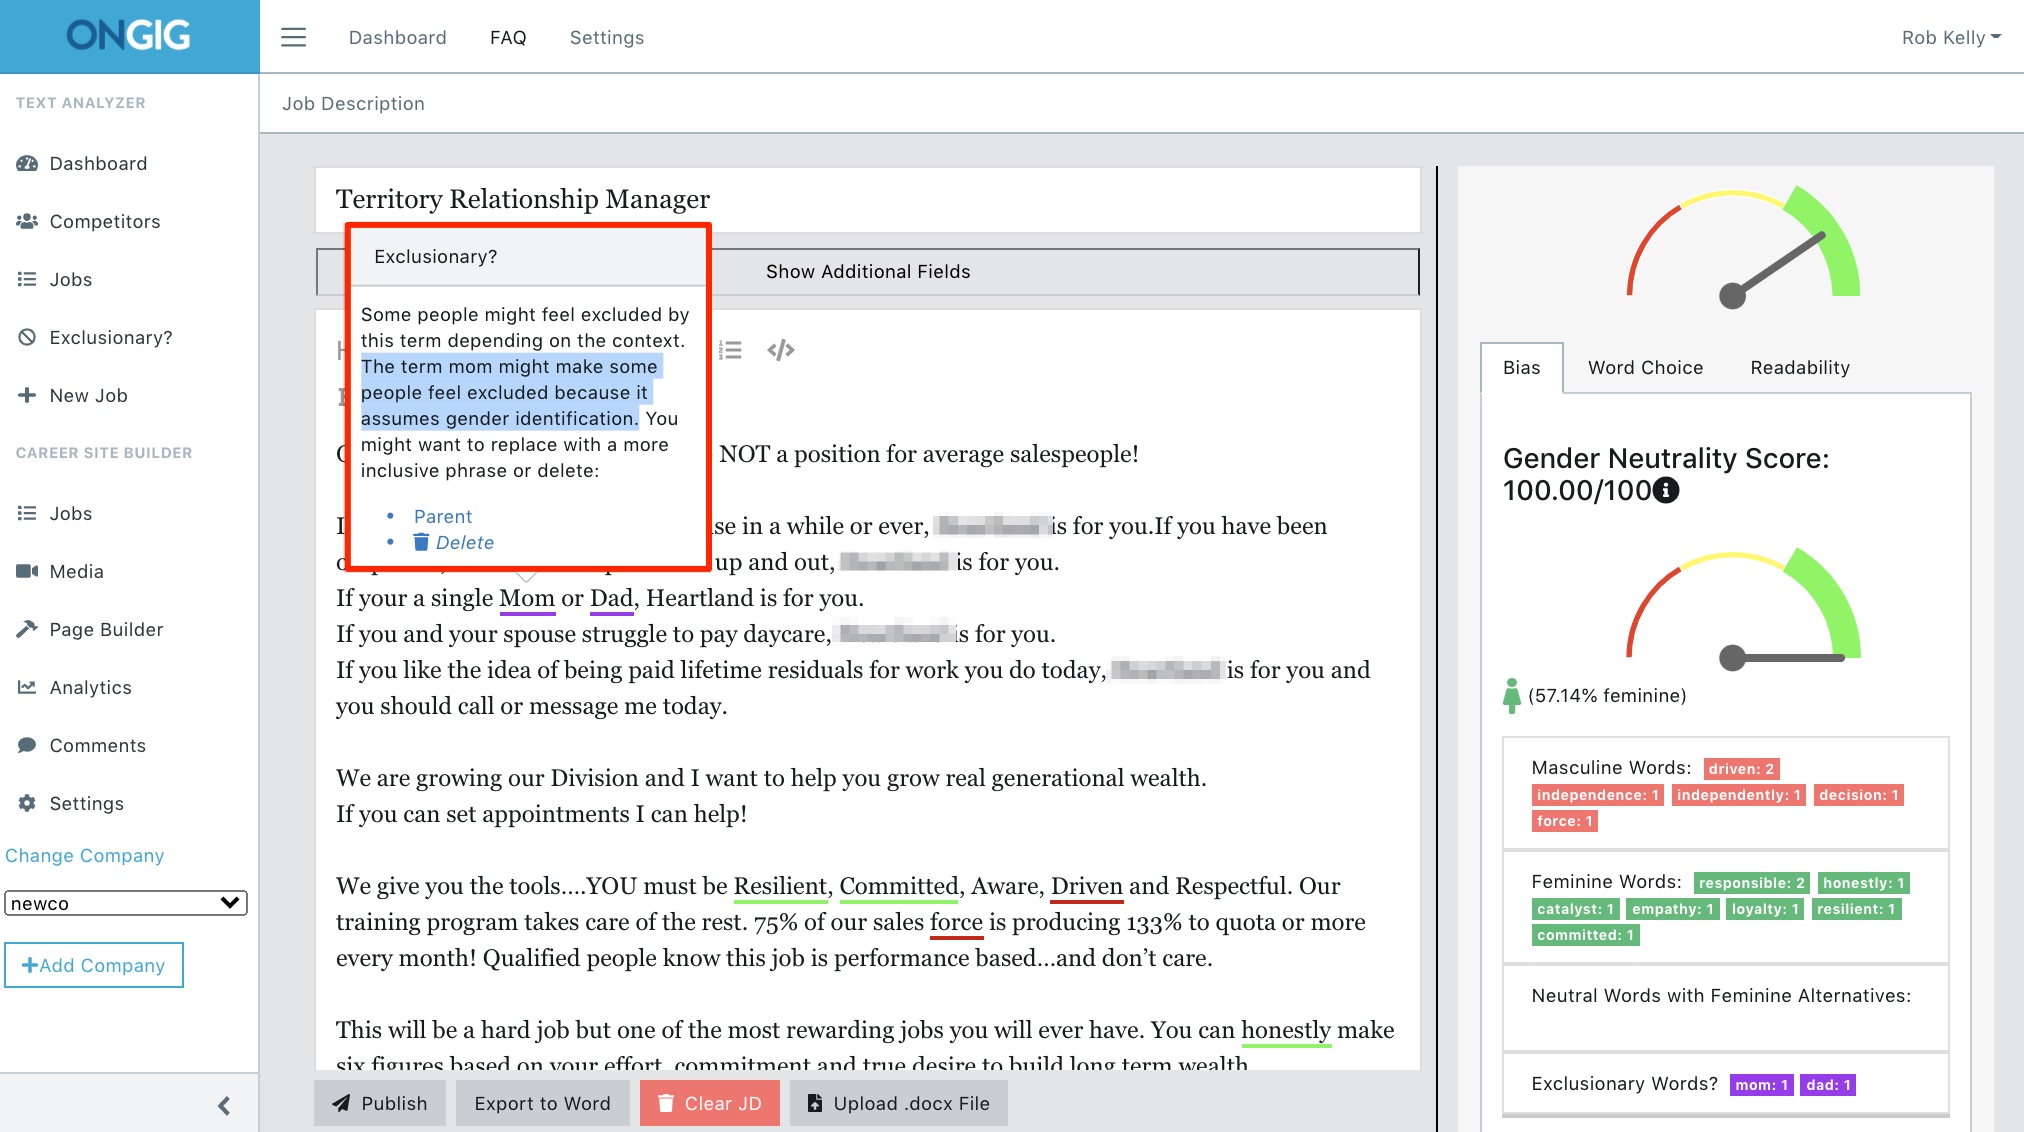Click the driven: 2 masculine word badge

pyautogui.click(x=1740, y=768)
